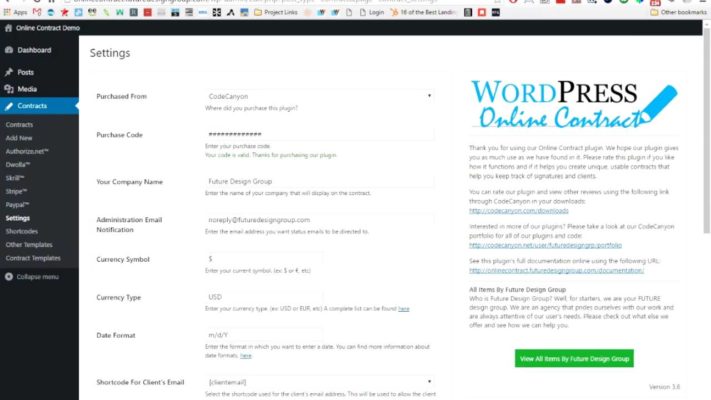Open the CodeCanyon portfolio link
711x400 pixels.
545,245
